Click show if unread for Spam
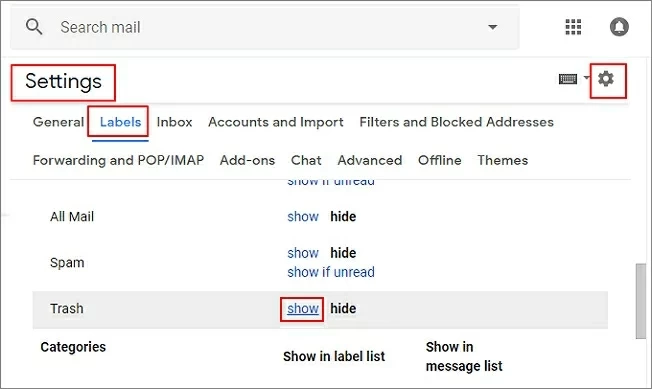 point(331,272)
